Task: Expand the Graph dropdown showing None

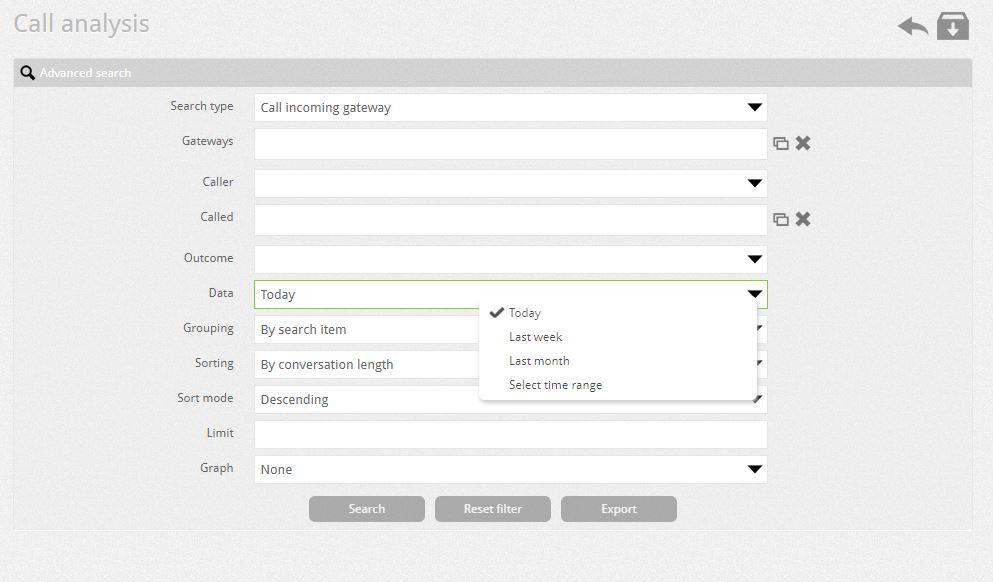Action: (x=510, y=469)
